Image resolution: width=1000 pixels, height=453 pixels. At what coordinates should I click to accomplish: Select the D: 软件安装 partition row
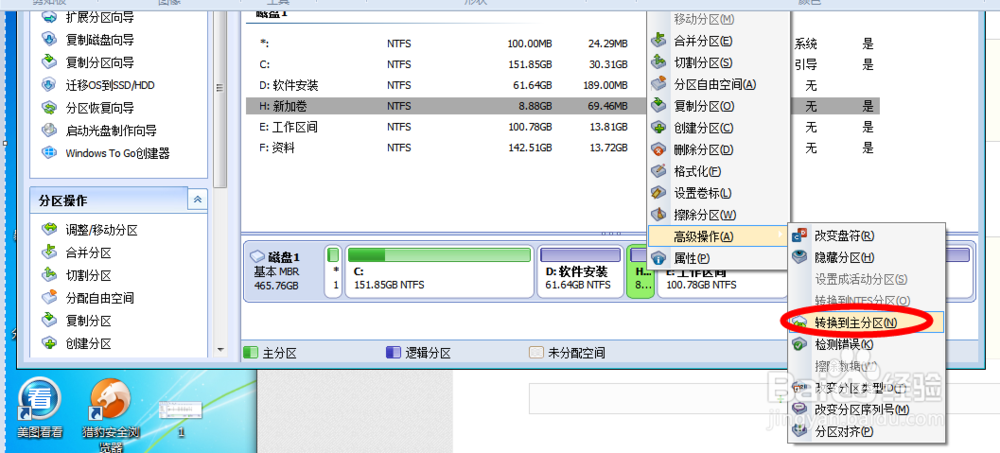pyautogui.click(x=446, y=85)
